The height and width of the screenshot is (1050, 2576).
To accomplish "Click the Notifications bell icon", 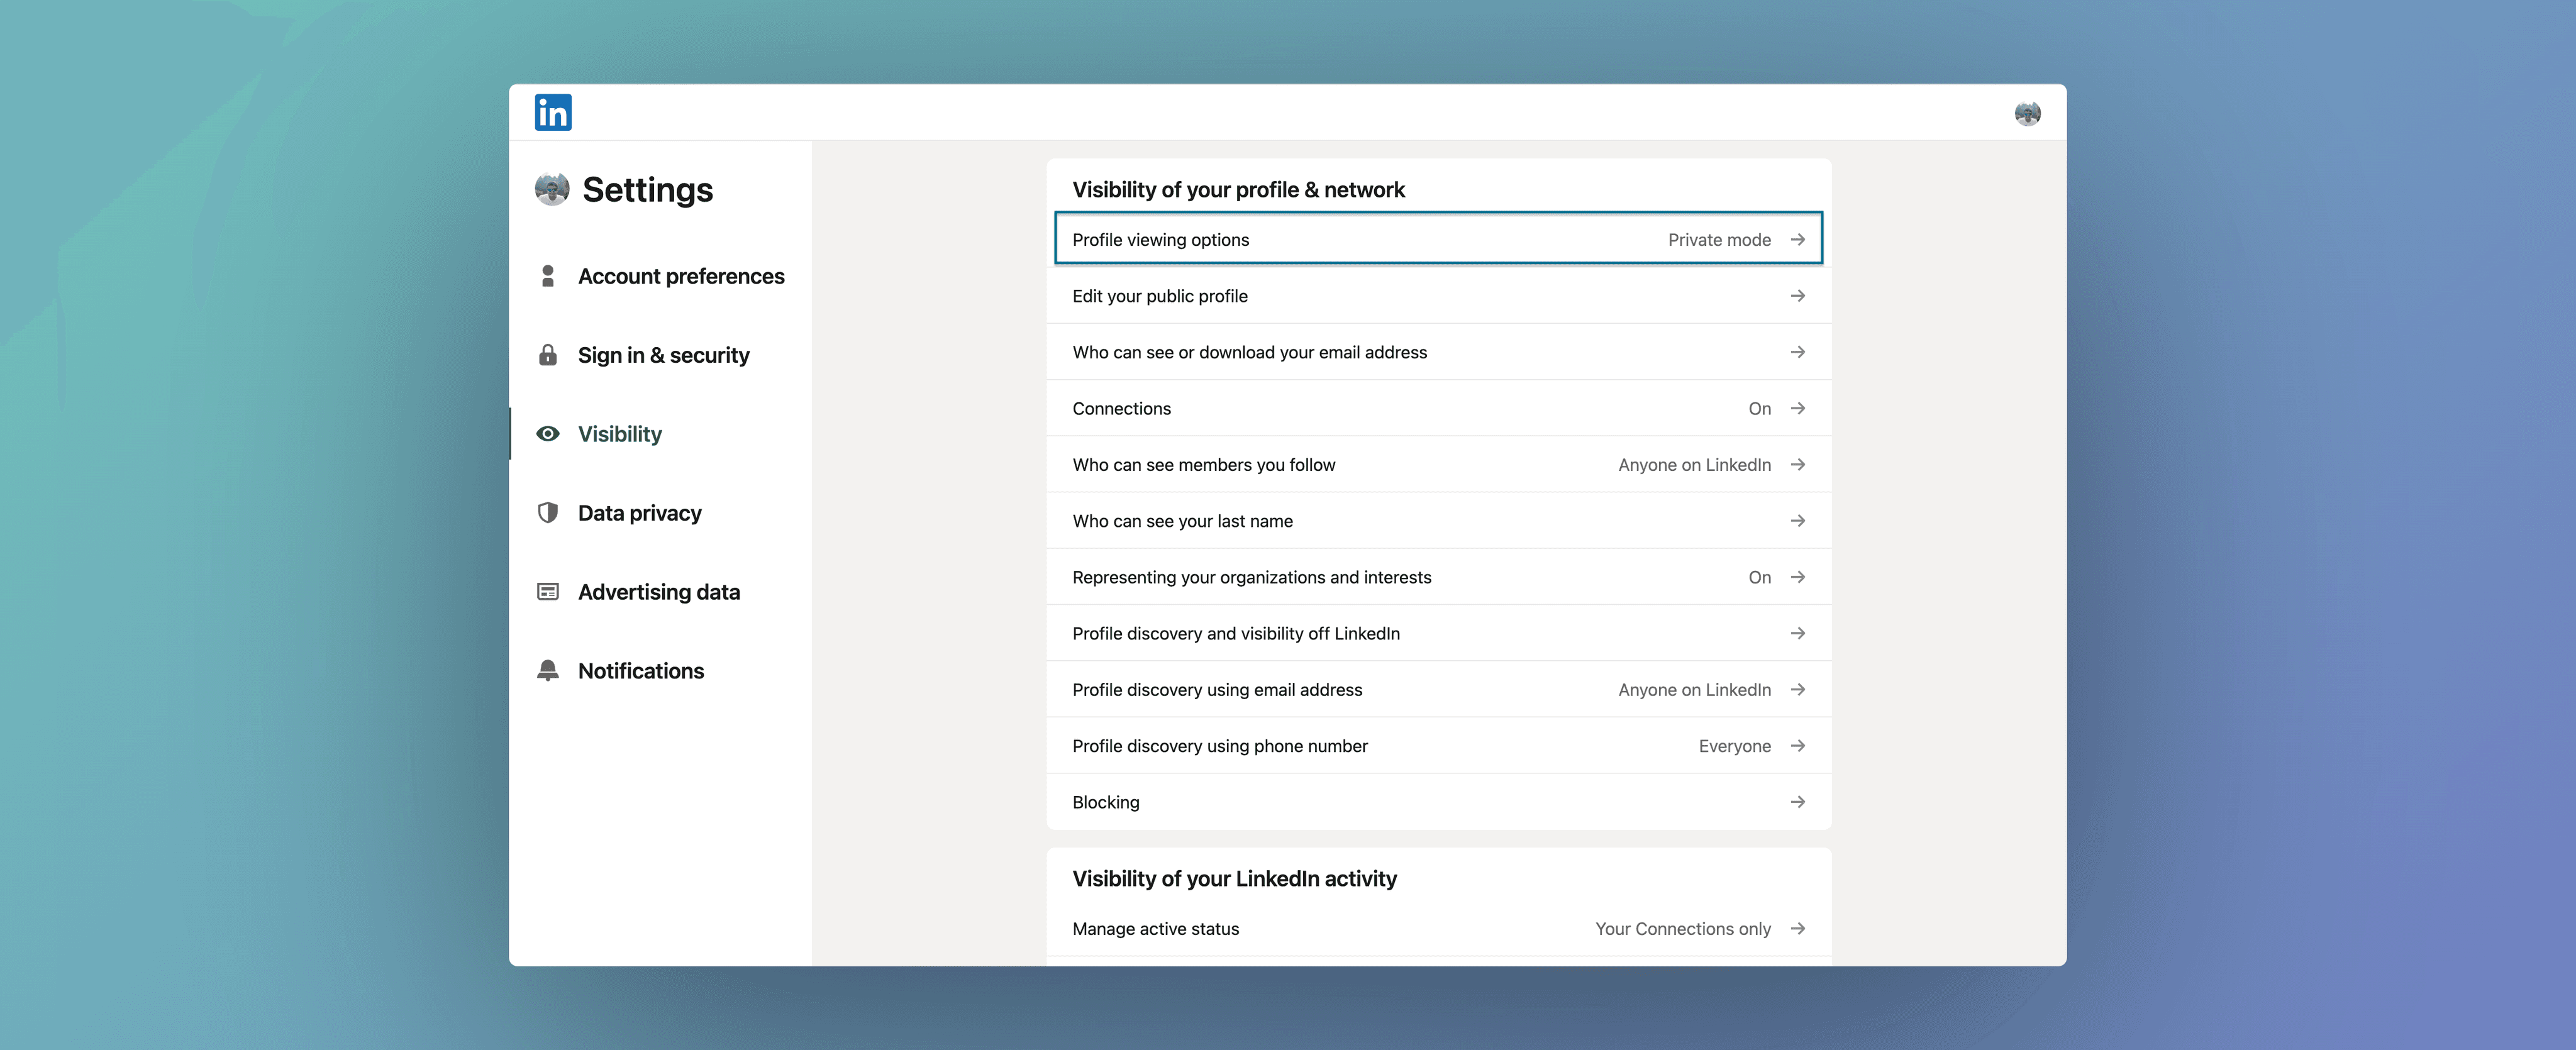I will [549, 670].
